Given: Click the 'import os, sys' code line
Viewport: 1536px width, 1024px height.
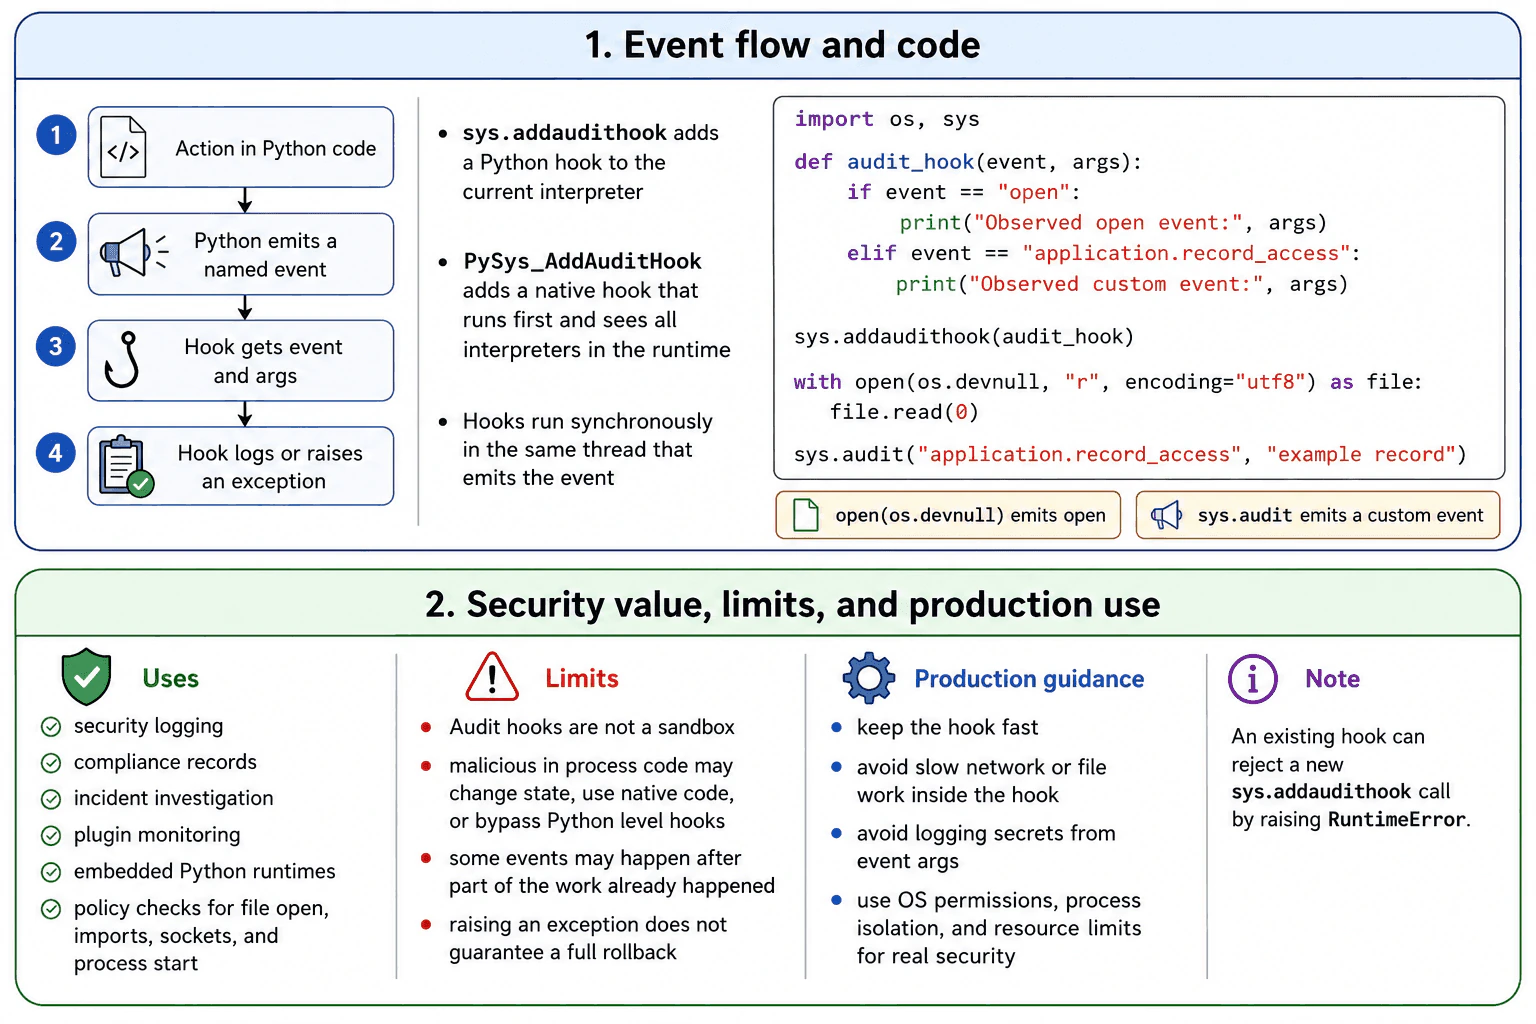Looking at the screenshot, I should [x=887, y=119].
